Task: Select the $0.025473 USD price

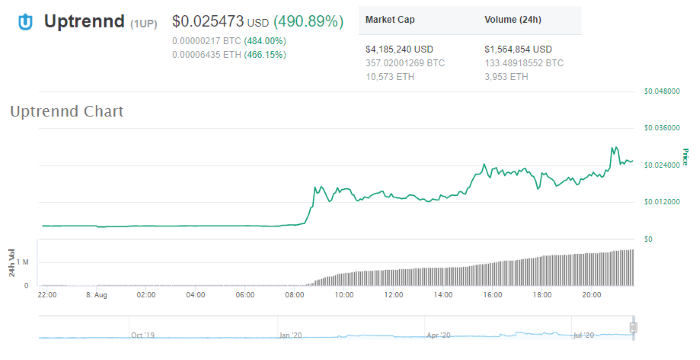Action: (x=221, y=21)
